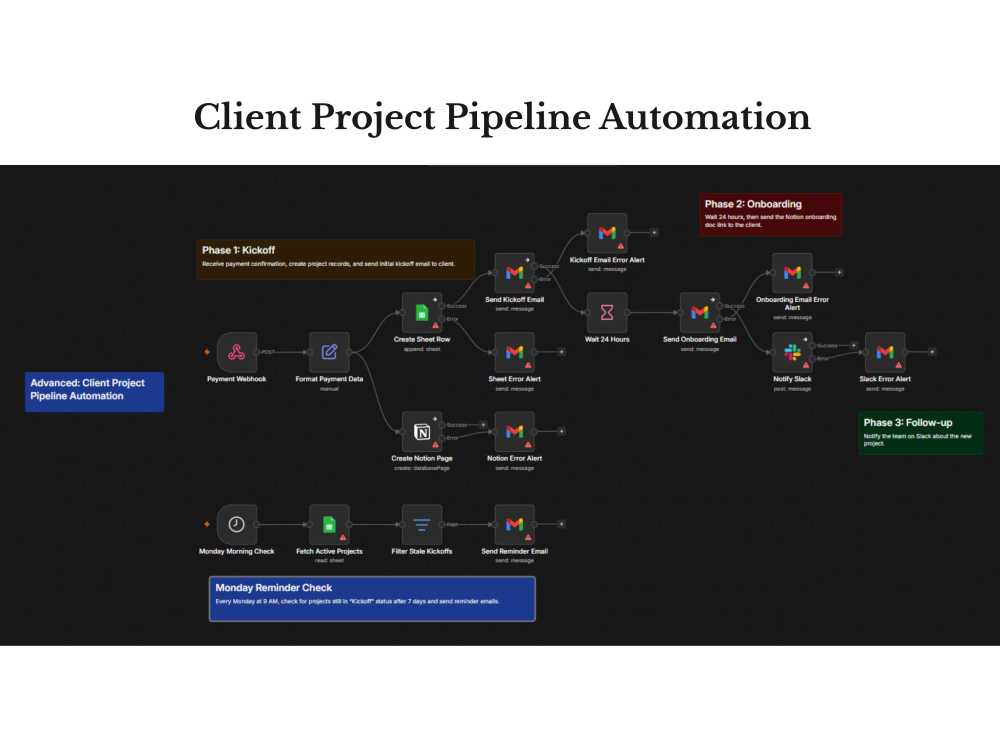Viewport: 1000px width, 750px height.
Task: Click the Filter Stale Kickoffs filter node
Action: [422, 524]
